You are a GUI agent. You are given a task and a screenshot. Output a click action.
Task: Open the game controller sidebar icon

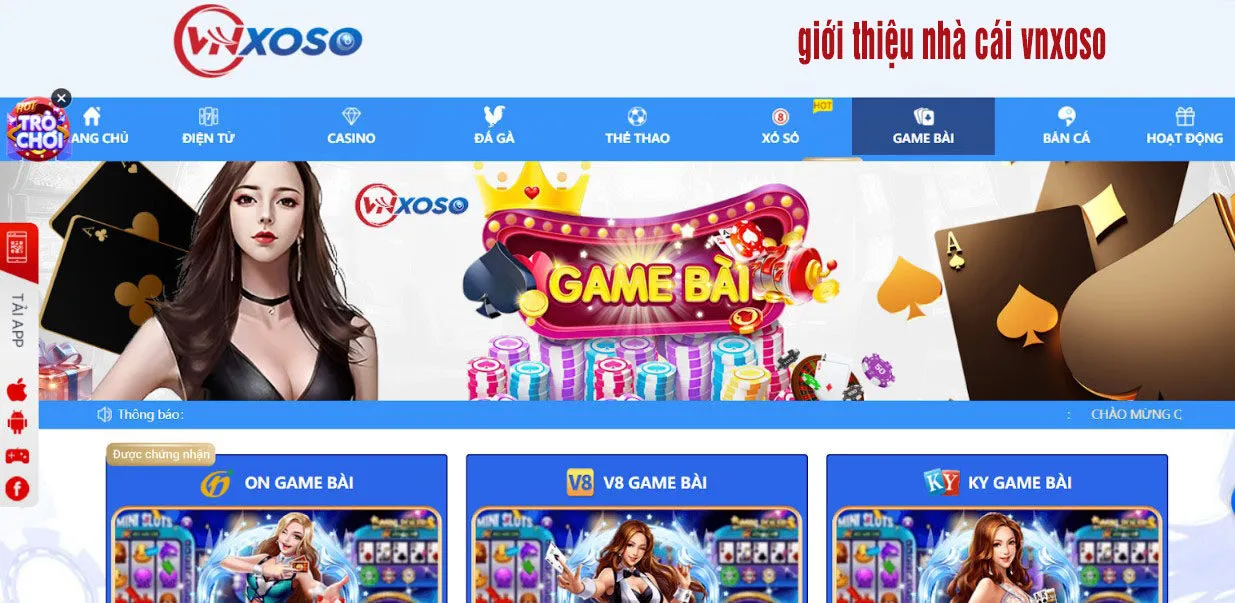(x=17, y=456)
